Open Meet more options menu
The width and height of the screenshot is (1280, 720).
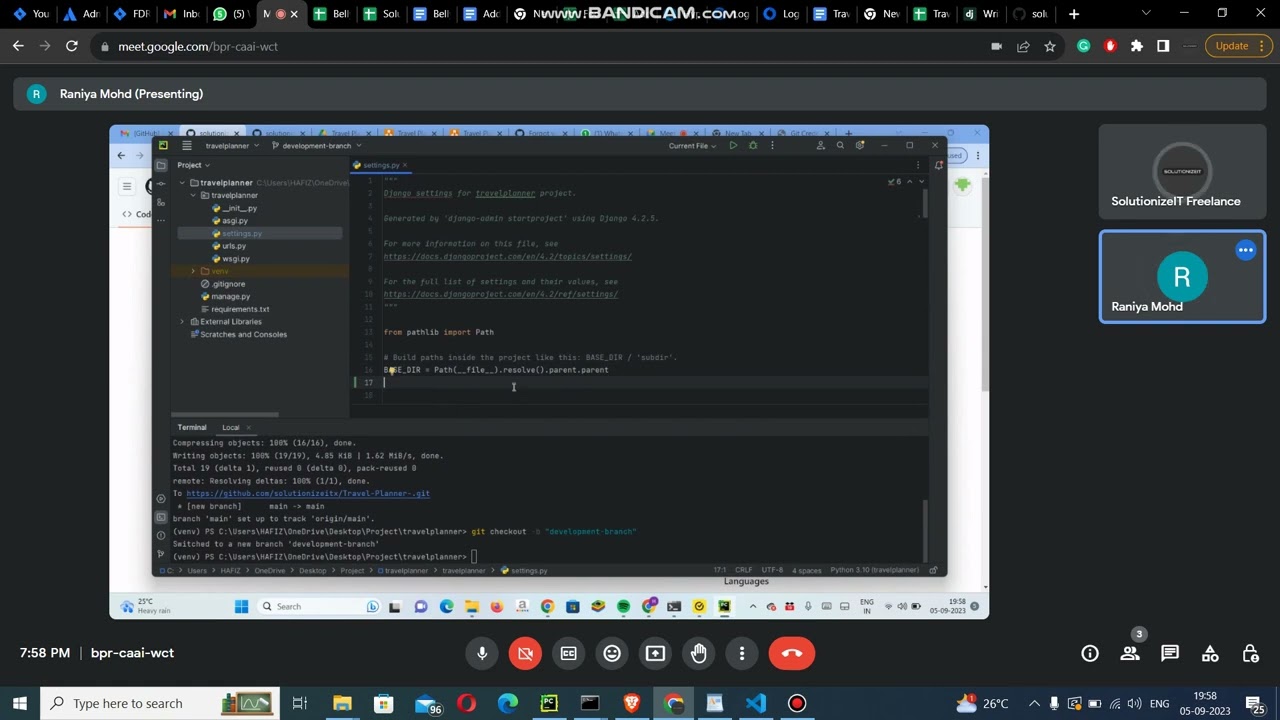[742, 653]
